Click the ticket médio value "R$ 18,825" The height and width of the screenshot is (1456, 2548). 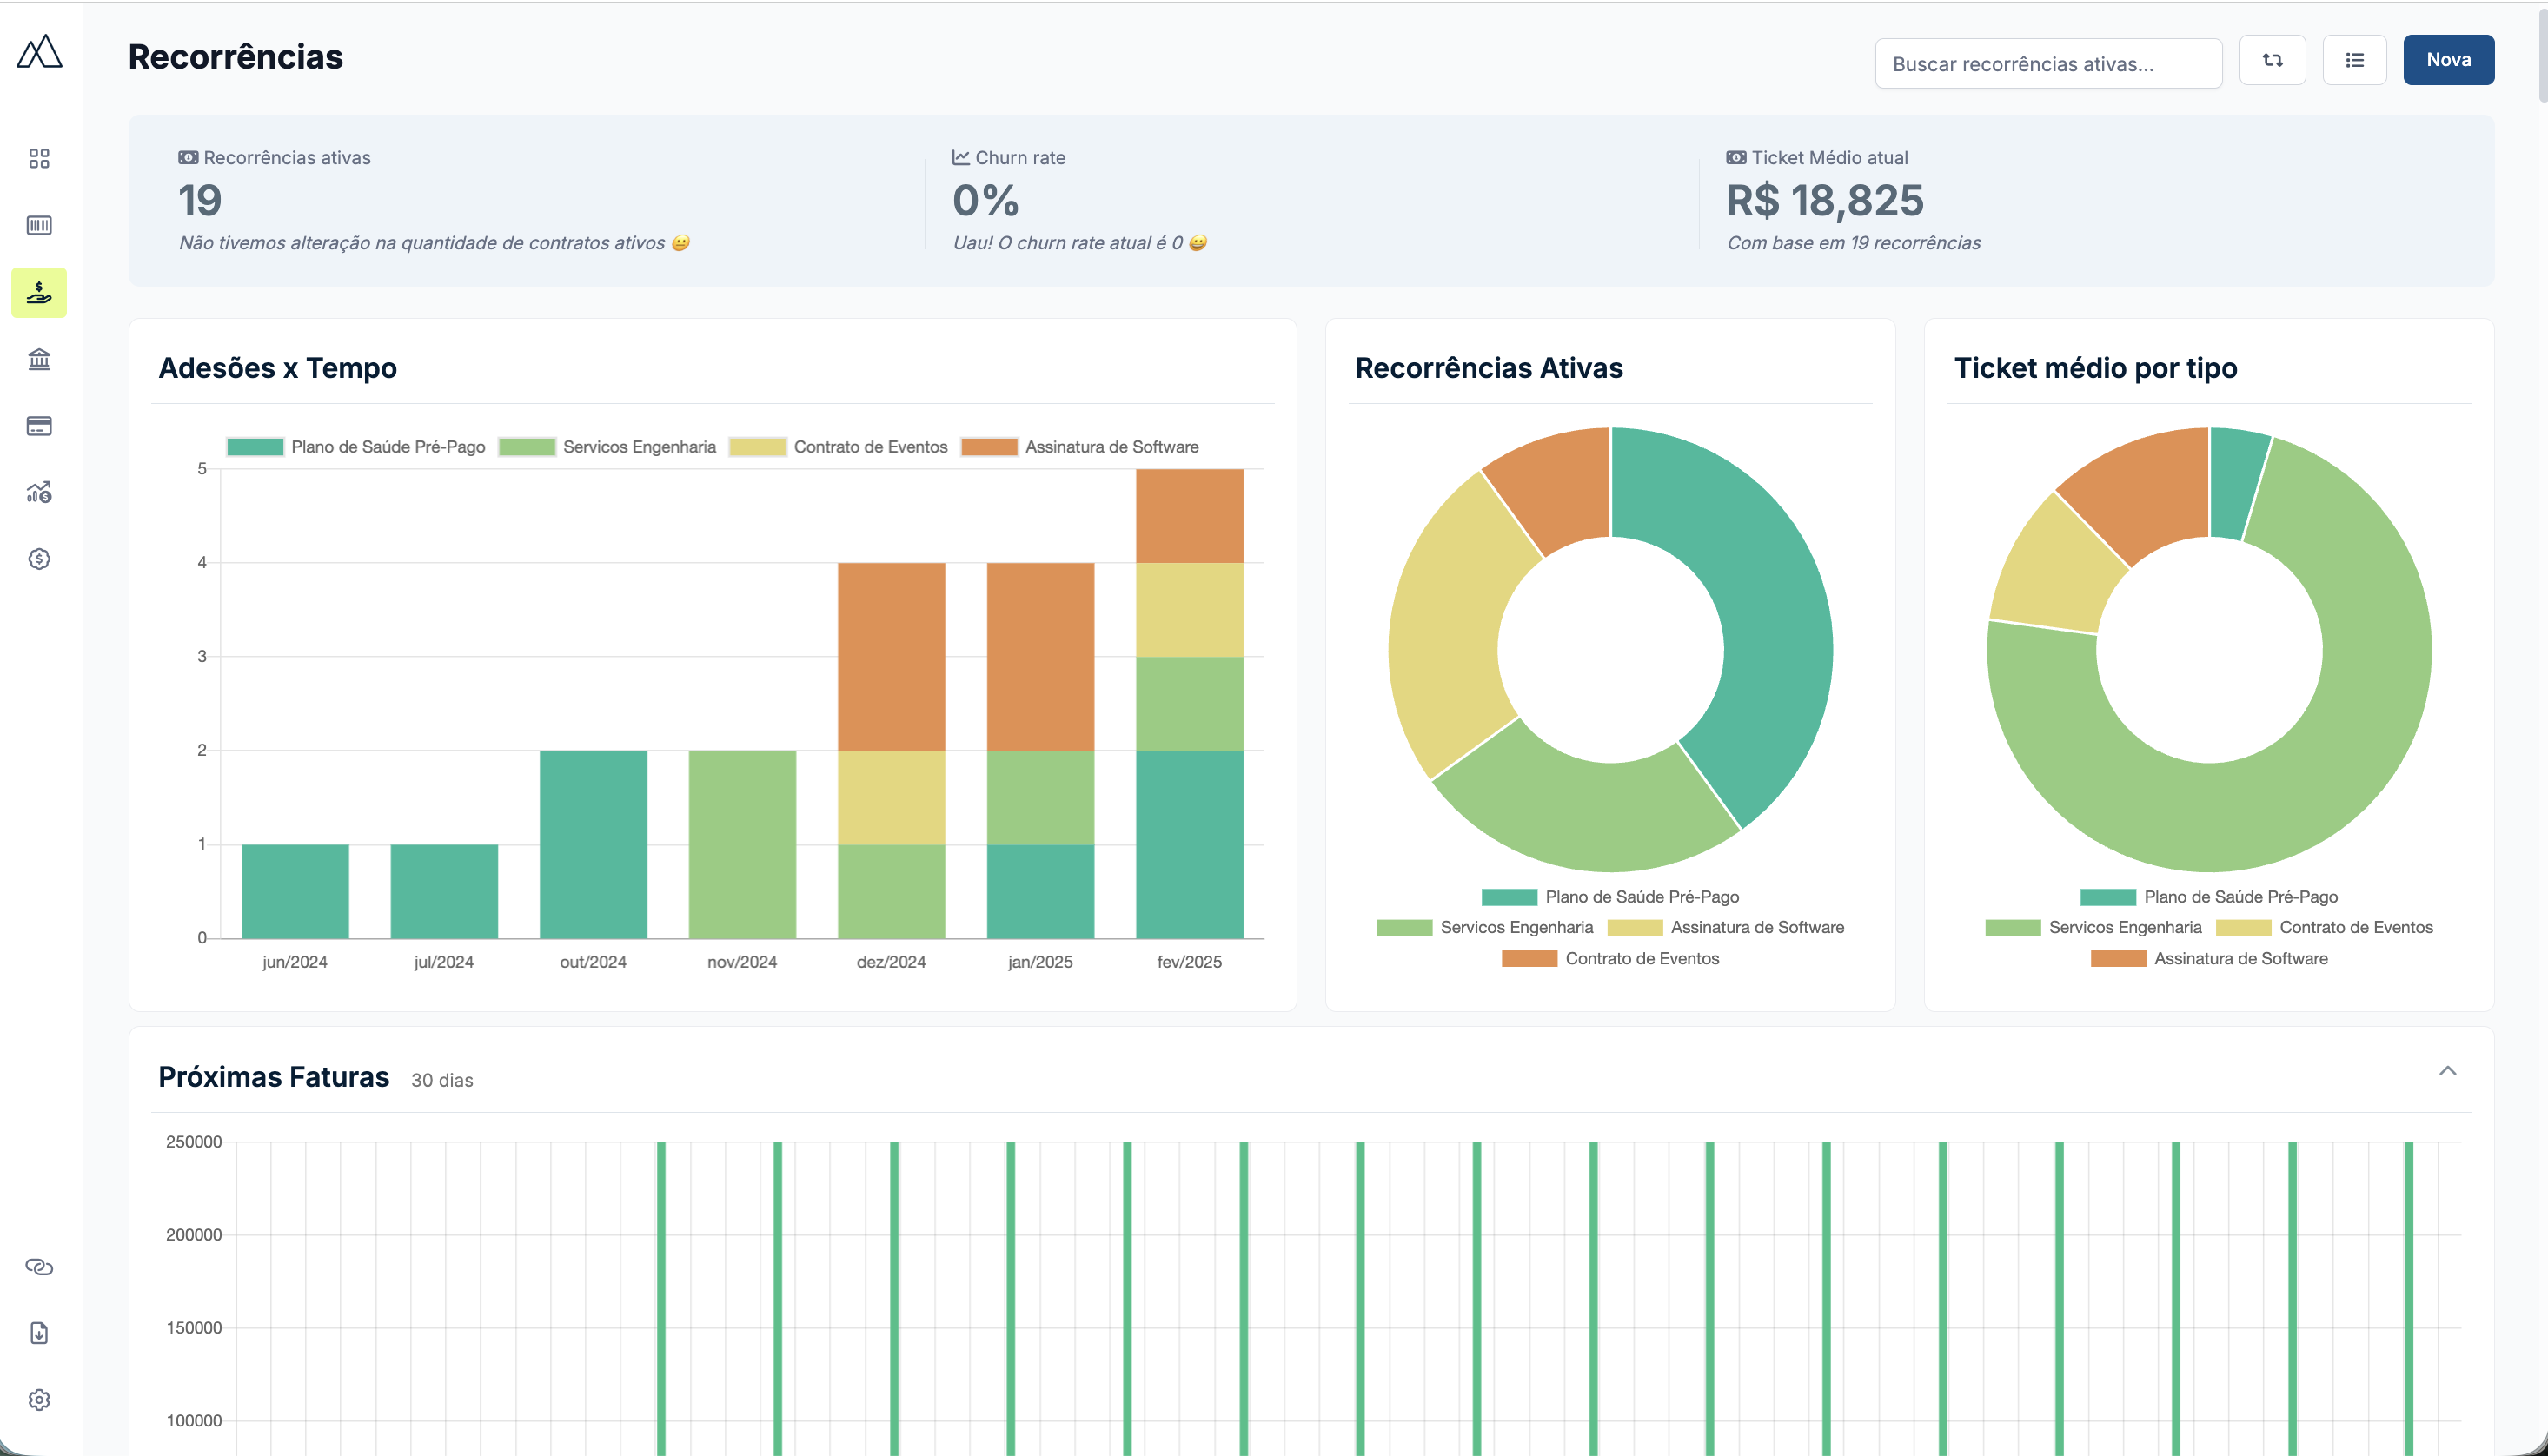tap(1825, 200)
